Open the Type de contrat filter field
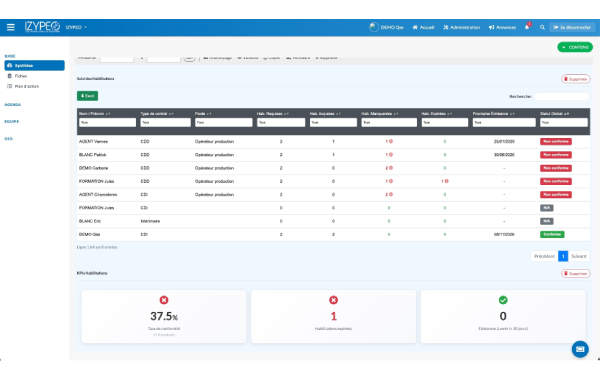 click(166, 122)
